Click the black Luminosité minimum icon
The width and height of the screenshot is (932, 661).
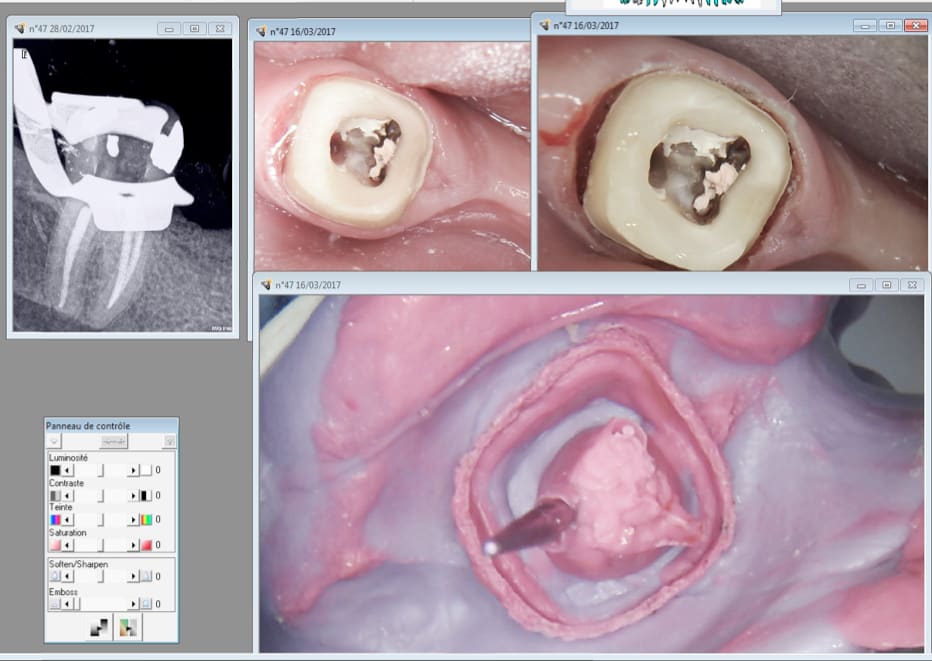55,469
